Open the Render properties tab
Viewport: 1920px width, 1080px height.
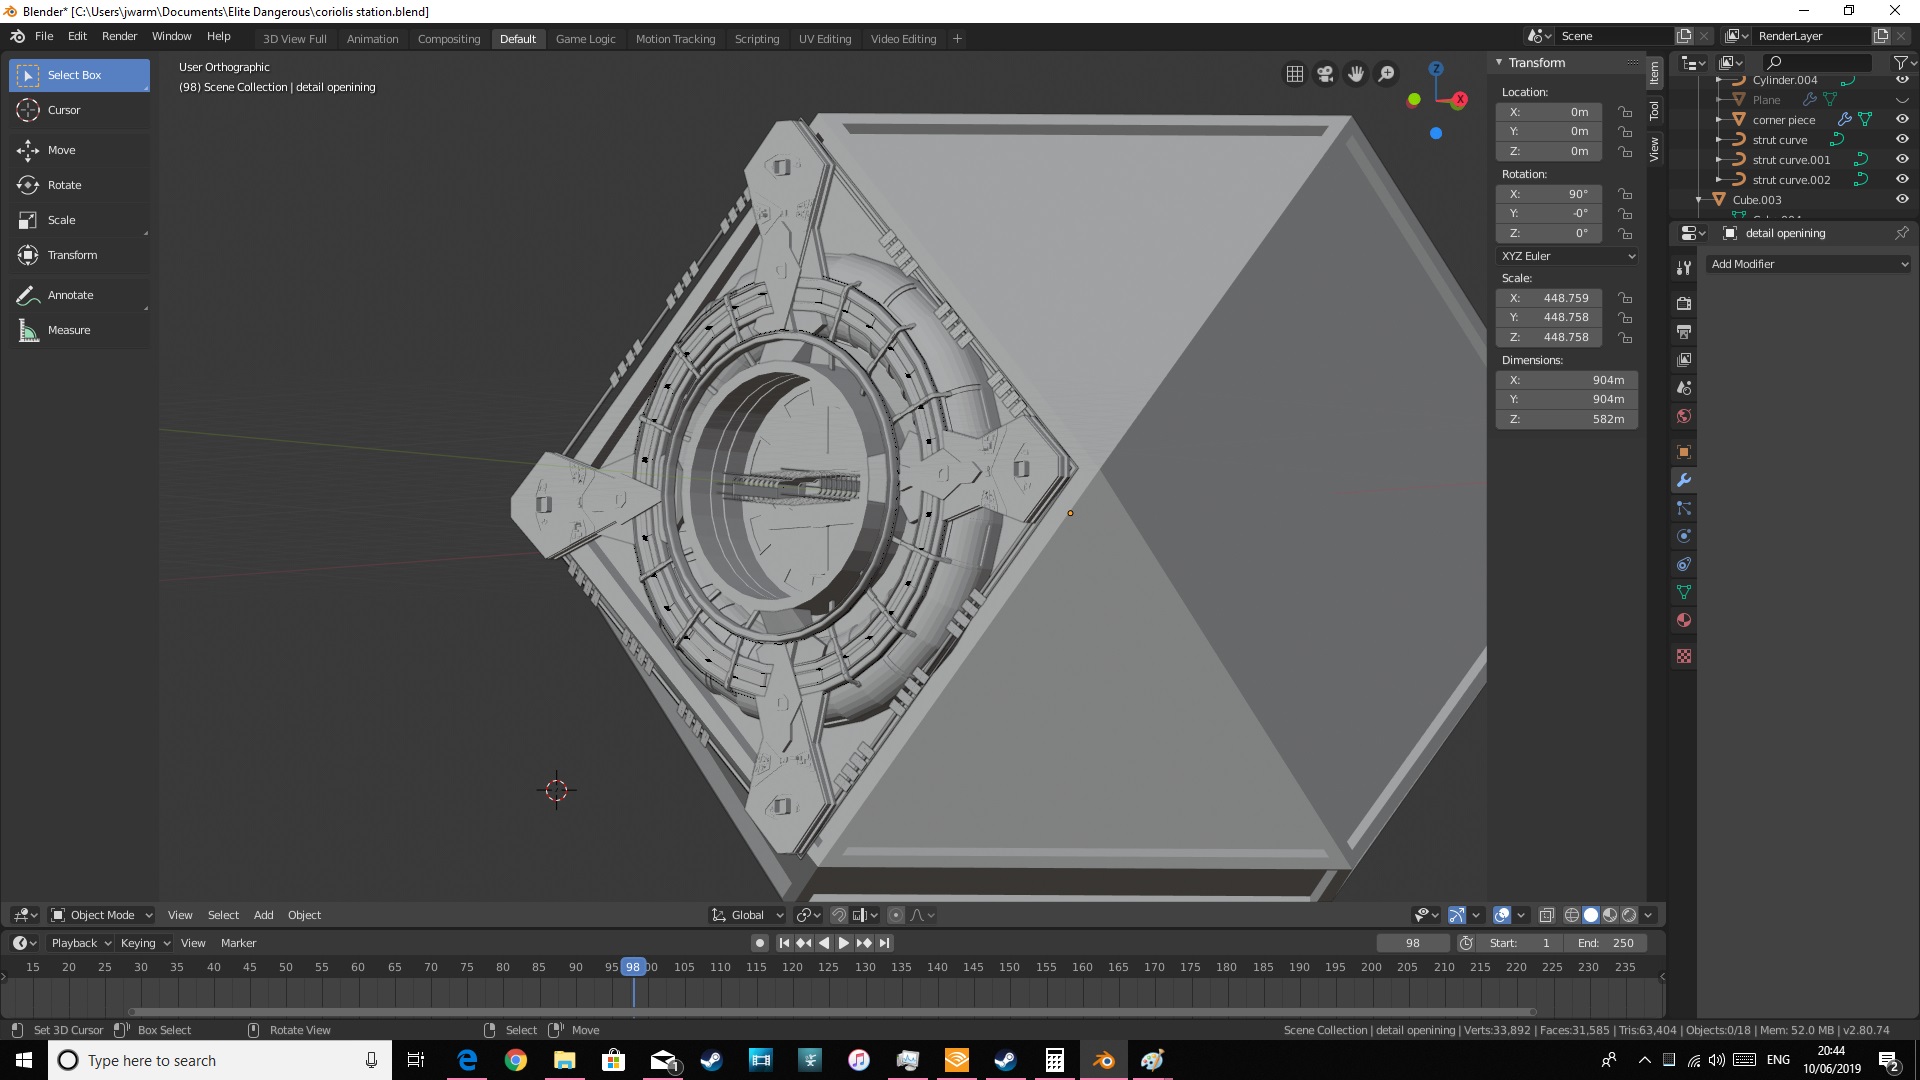coord(1684,303)
